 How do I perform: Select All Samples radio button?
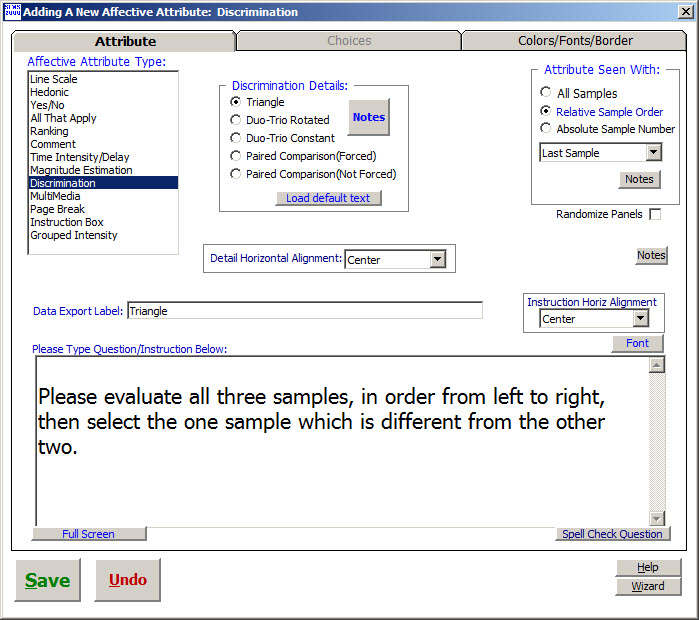coord(546,93)
